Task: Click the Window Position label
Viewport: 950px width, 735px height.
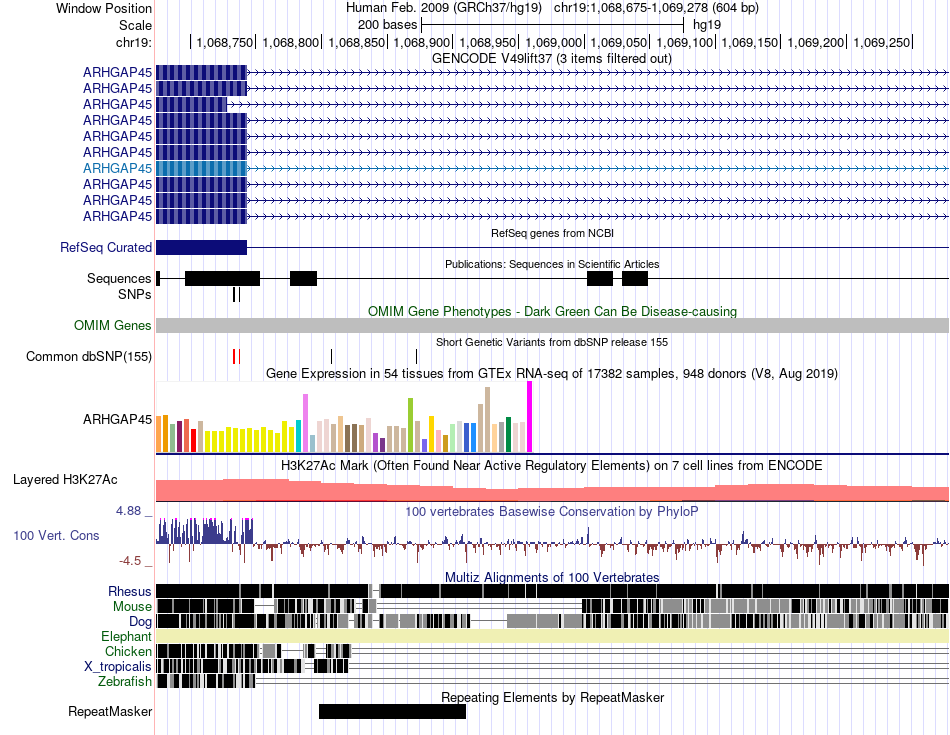Action: click(x=104, y=8)
